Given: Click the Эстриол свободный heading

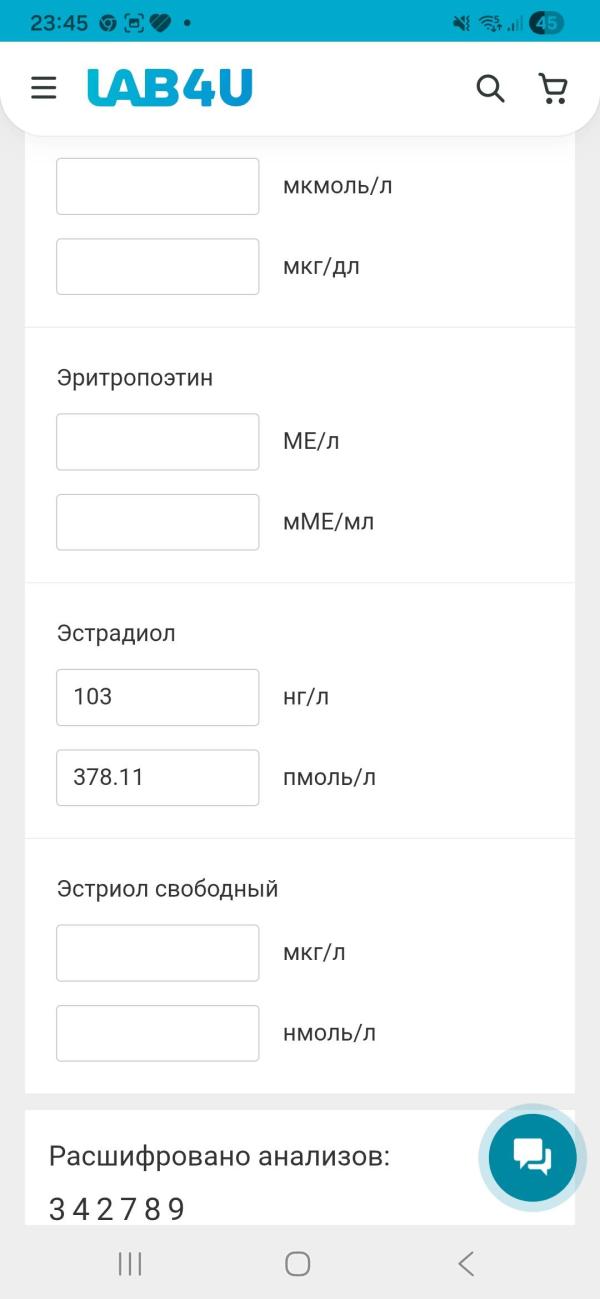Looking at the screenshot, I should pyautogui.click(x=168, y=887).
